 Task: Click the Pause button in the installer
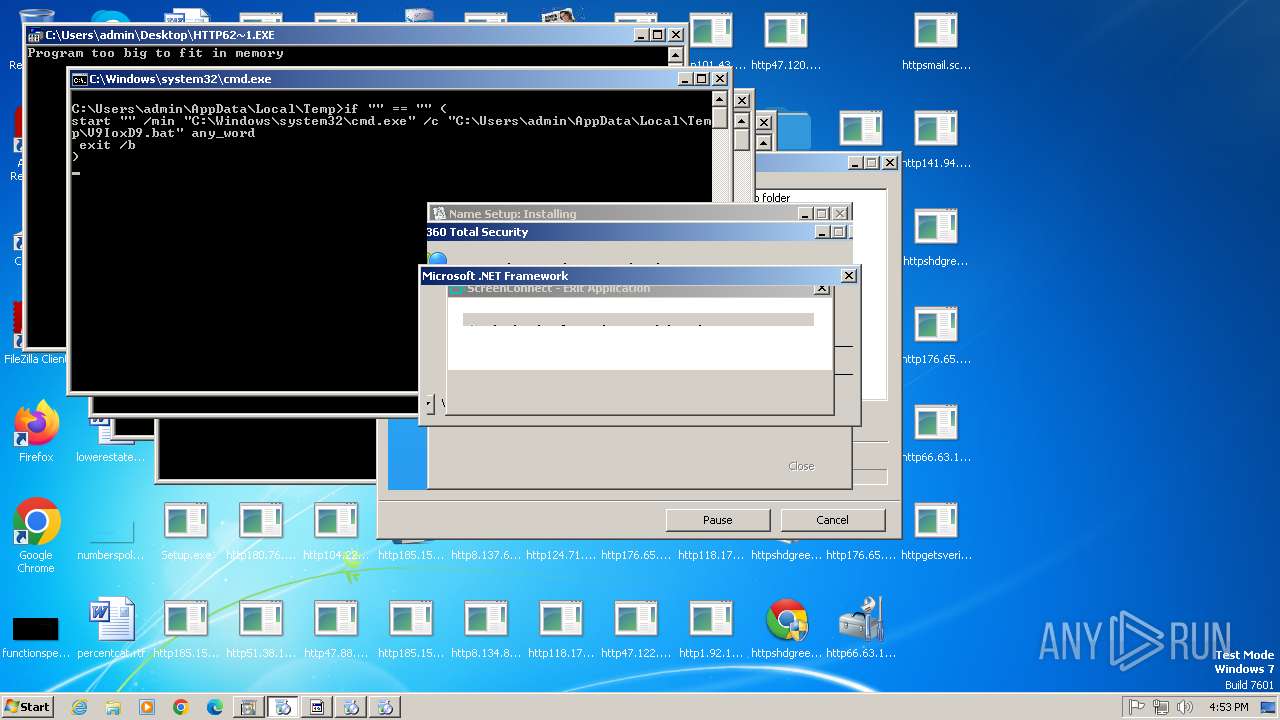(x=717, y=520)
